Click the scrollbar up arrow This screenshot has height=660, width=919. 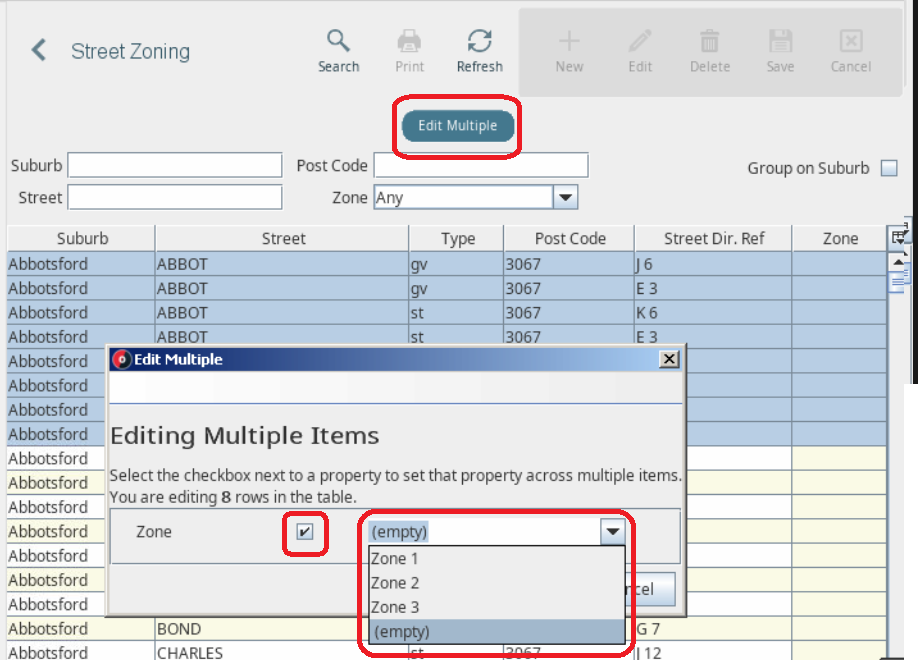point(898,261)
